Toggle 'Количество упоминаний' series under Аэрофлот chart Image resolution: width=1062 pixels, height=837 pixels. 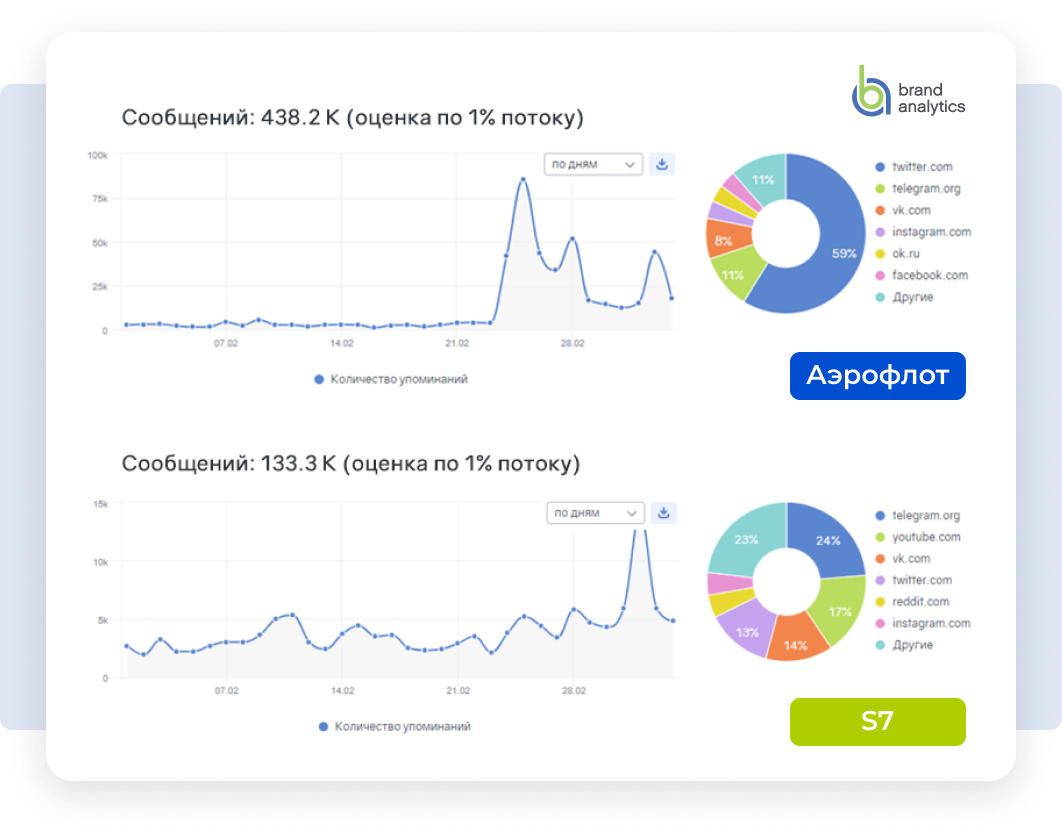(391, 379)
